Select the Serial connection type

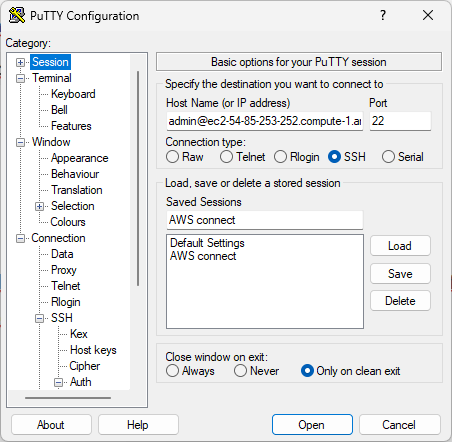pos(403,157)
